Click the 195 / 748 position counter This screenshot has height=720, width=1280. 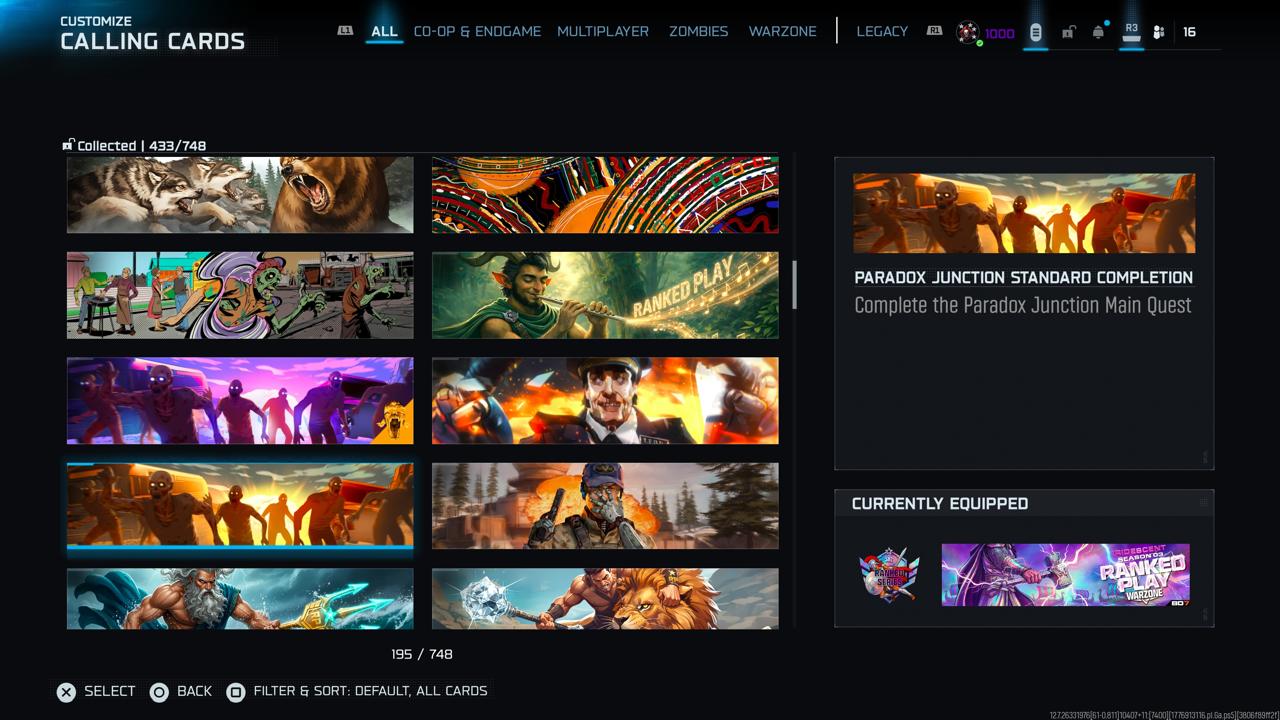(422, 654)
